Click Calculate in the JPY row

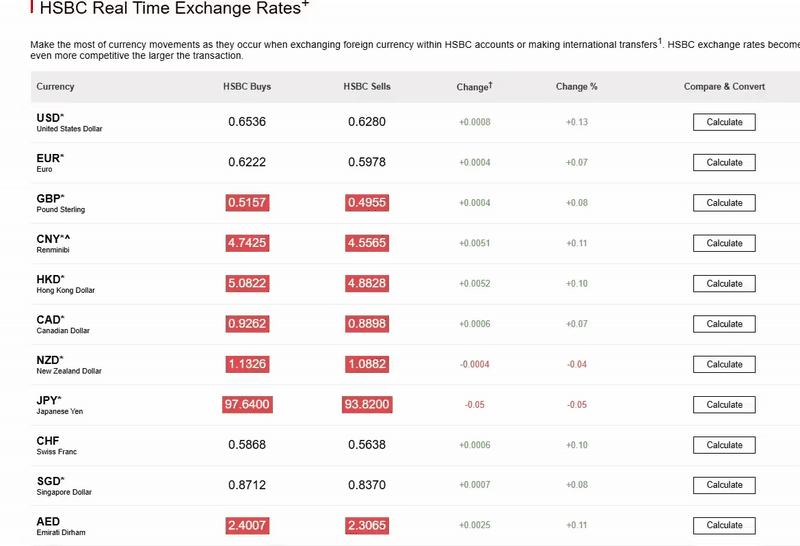click(724, 404)
